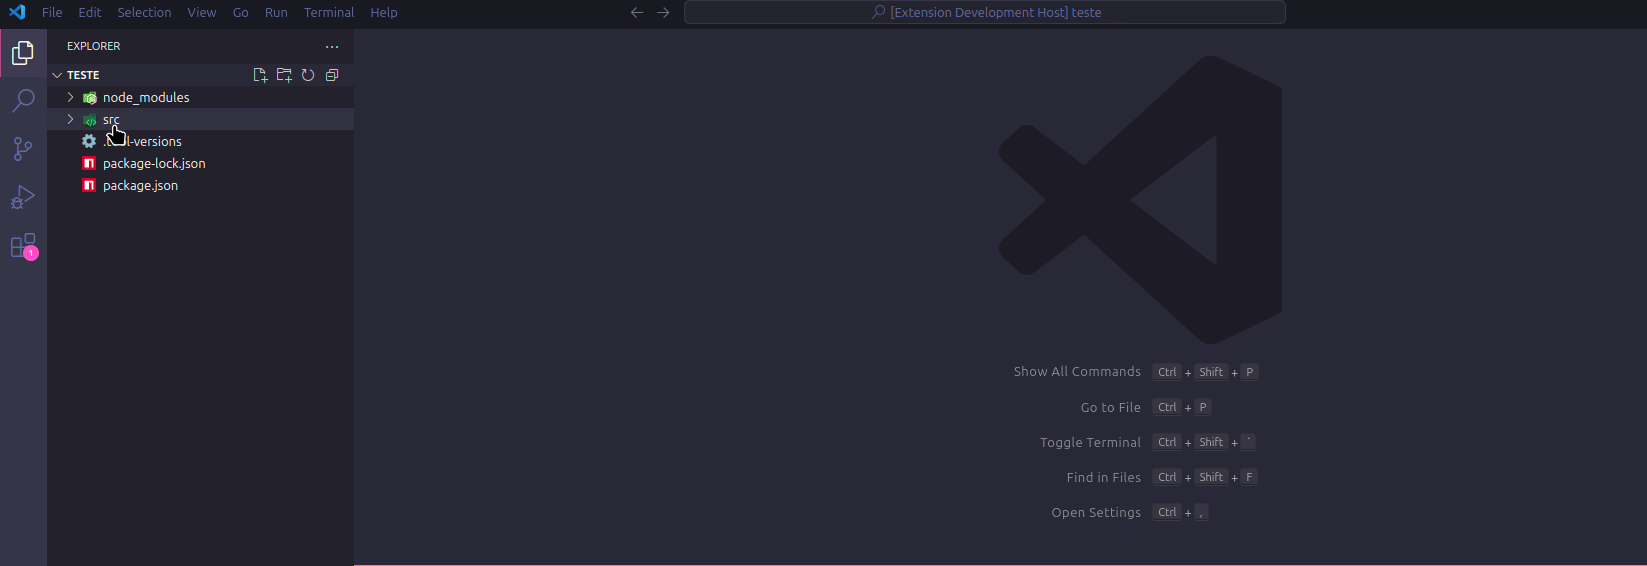
Task: Click the src folder icon
Action: pos(89,119)
